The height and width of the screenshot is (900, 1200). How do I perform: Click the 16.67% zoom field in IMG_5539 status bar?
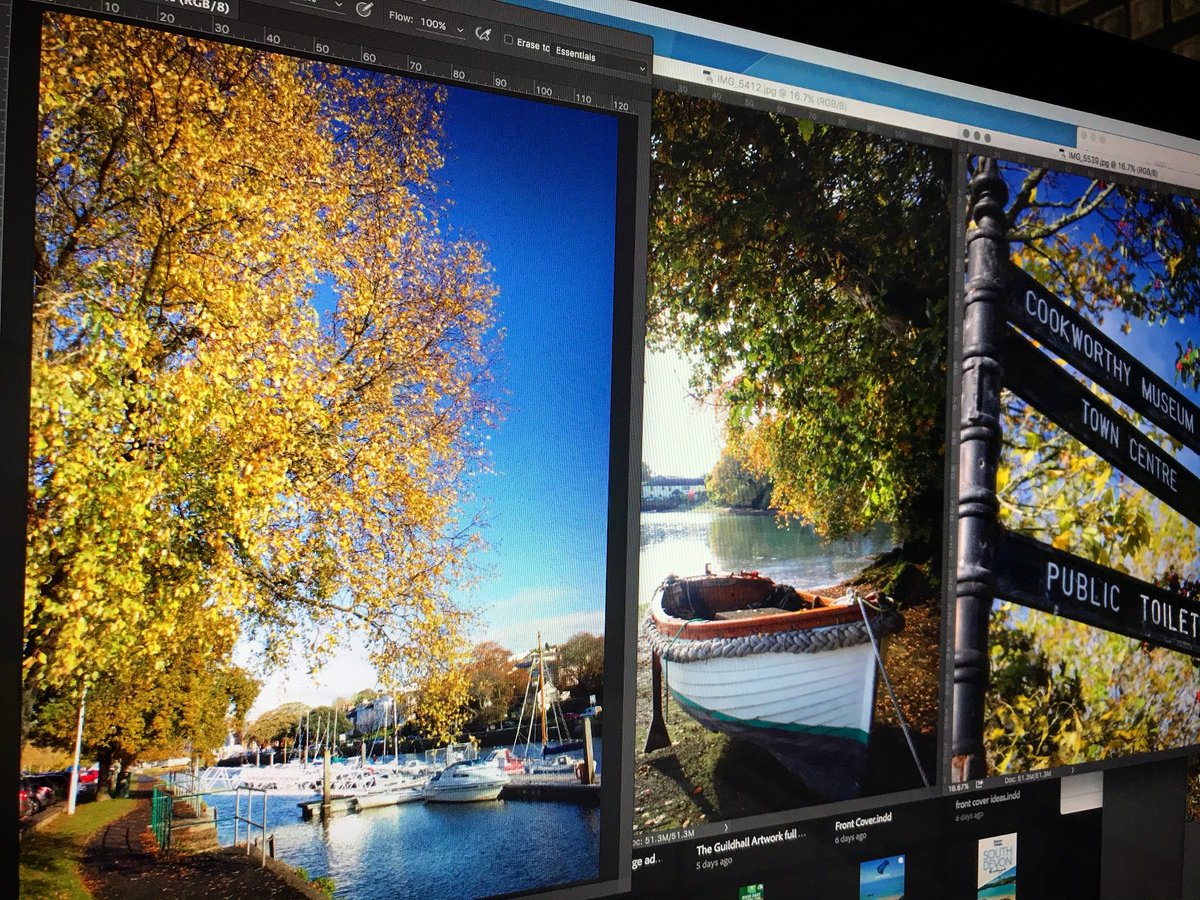click(x=957, y=789)
